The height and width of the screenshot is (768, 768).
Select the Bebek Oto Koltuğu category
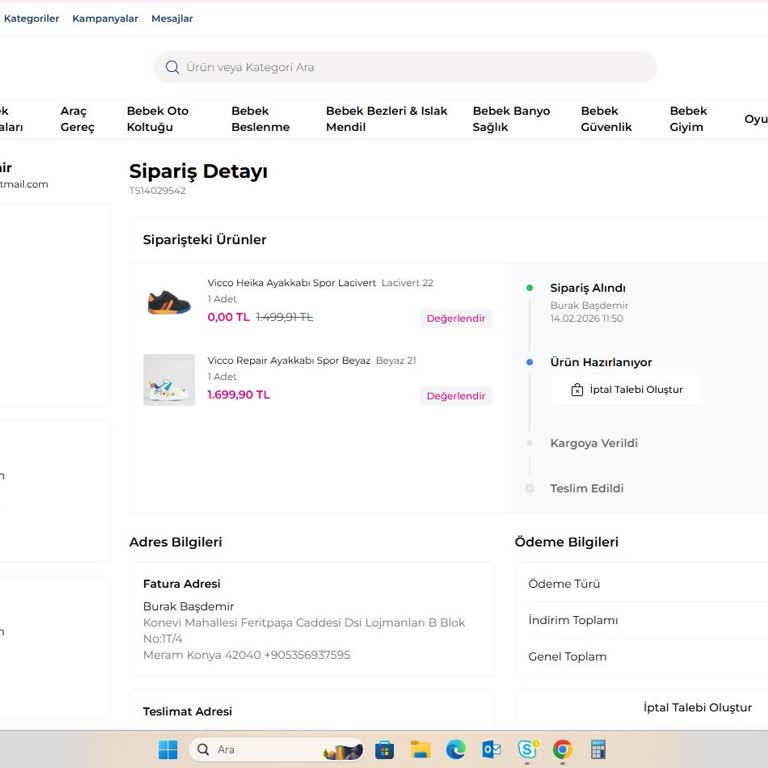(x=157, y=119)
